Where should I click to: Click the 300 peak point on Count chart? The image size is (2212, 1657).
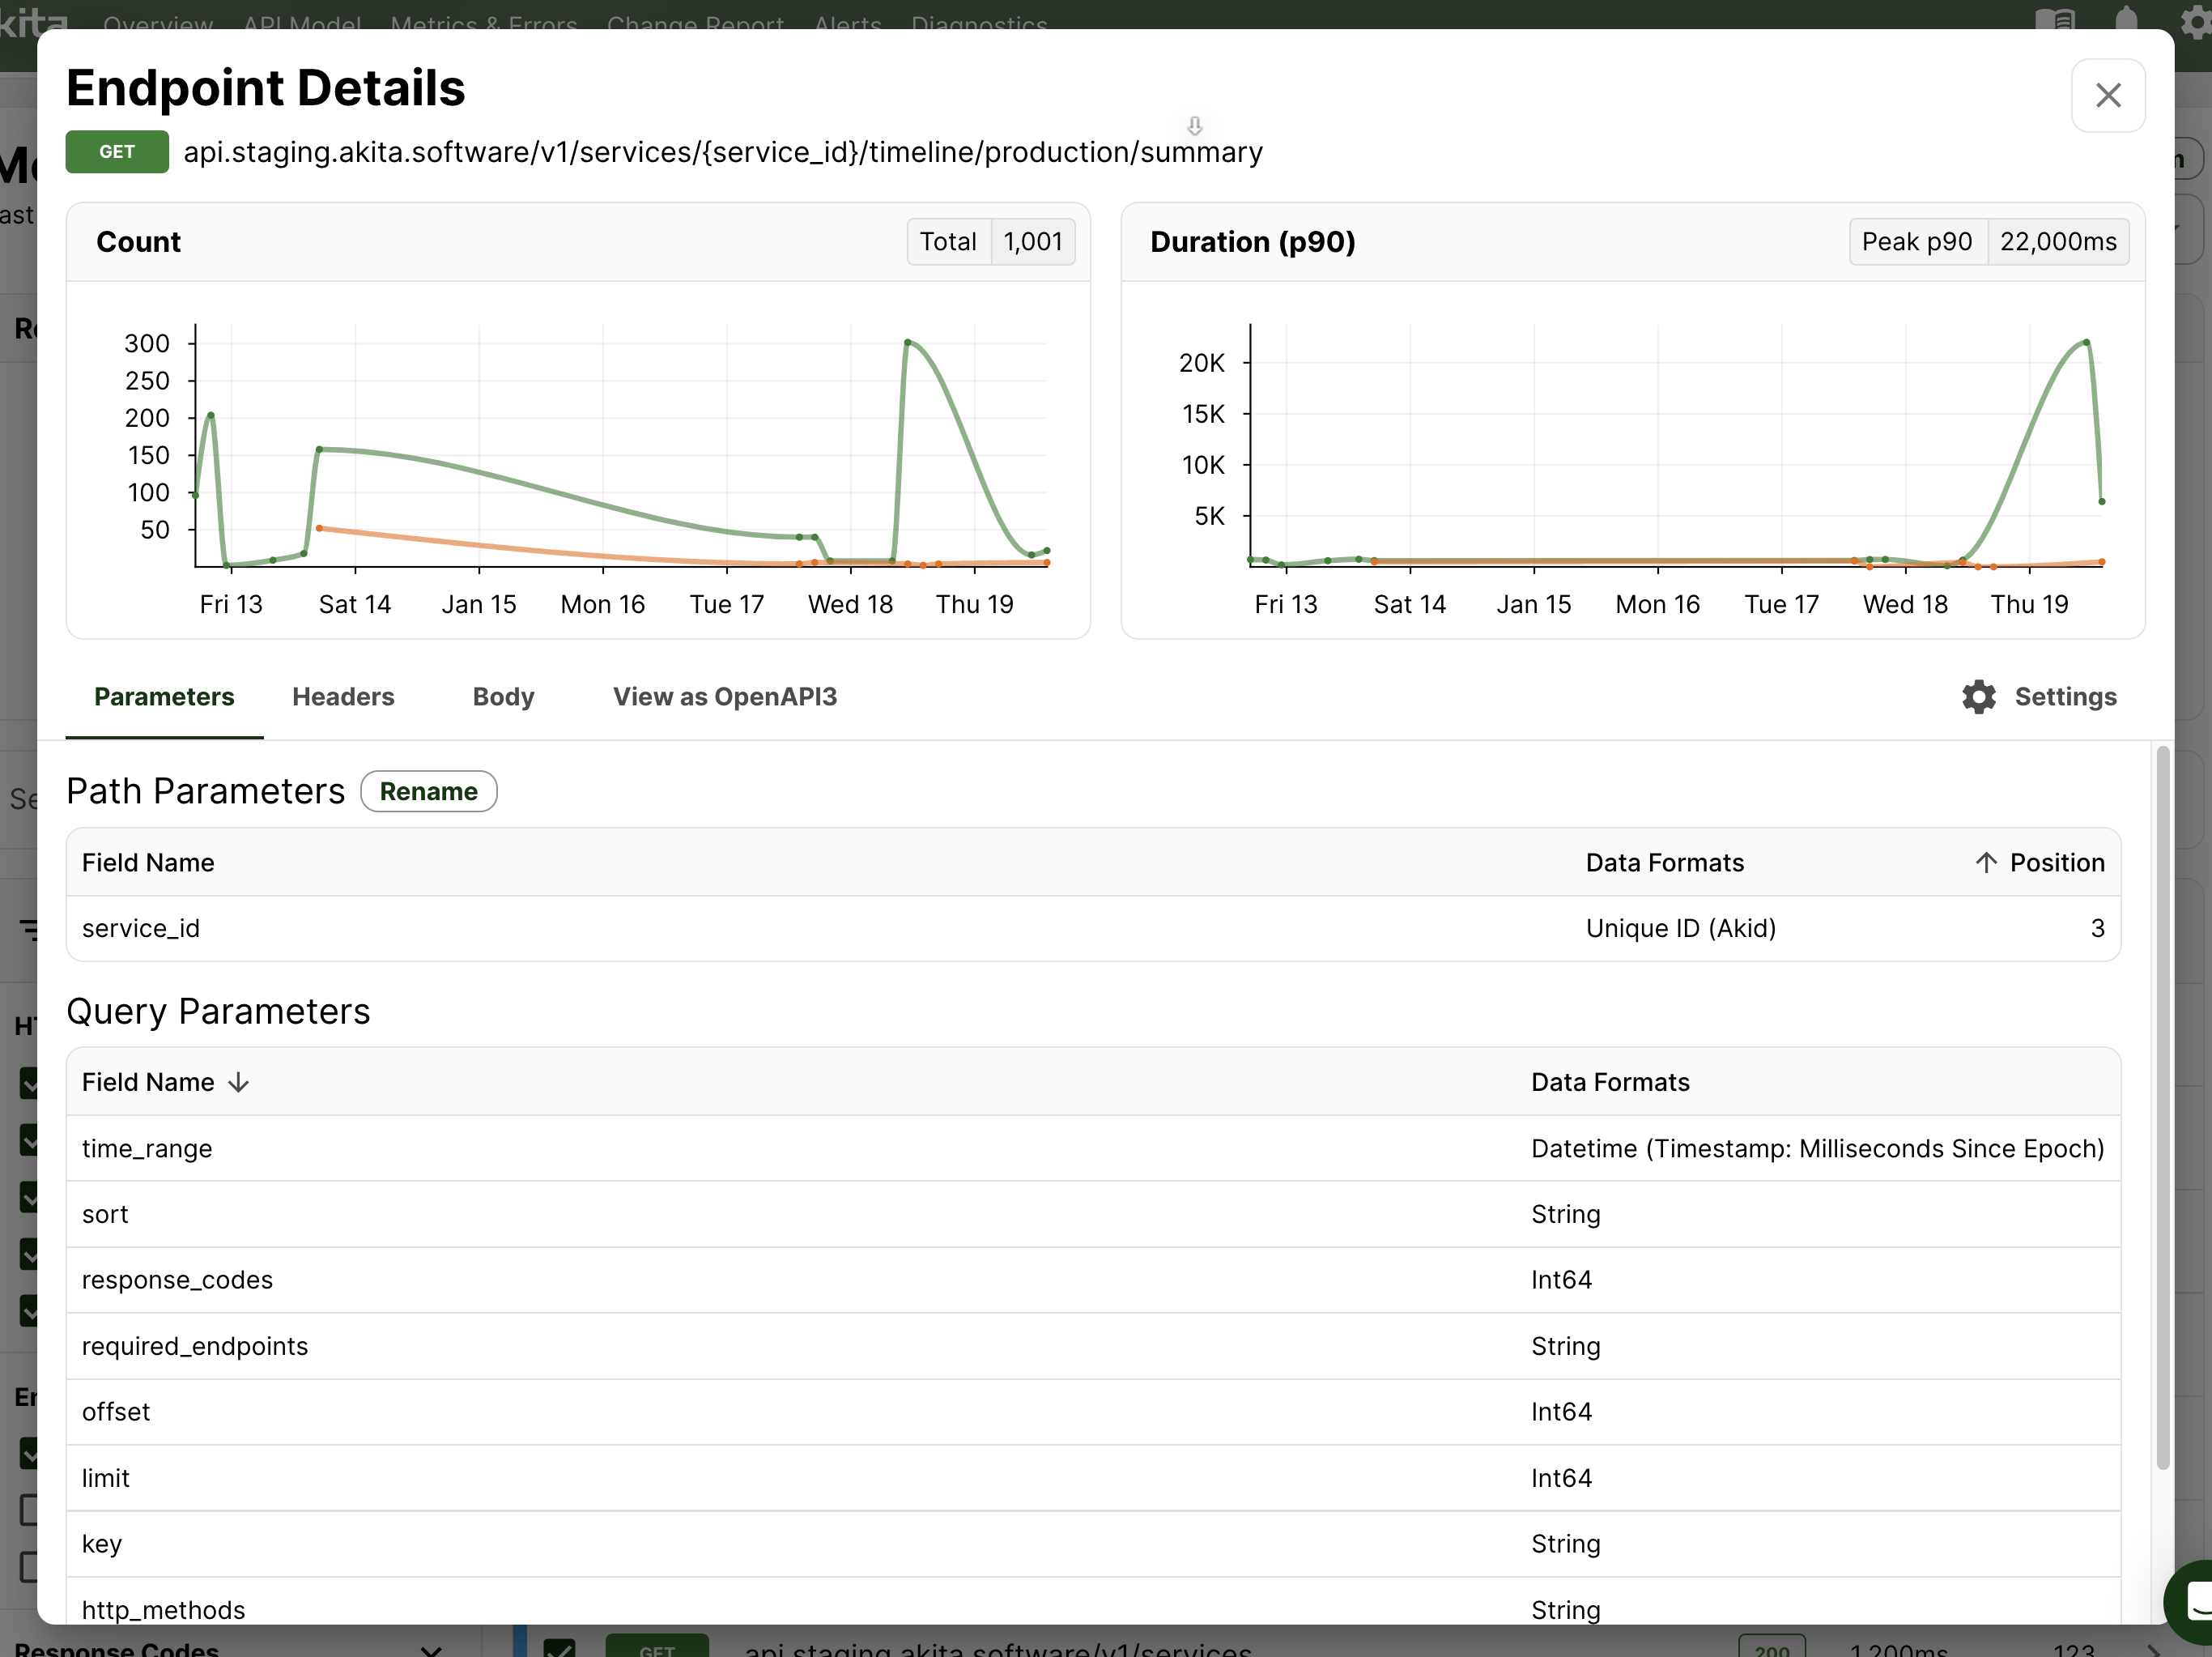907,343
